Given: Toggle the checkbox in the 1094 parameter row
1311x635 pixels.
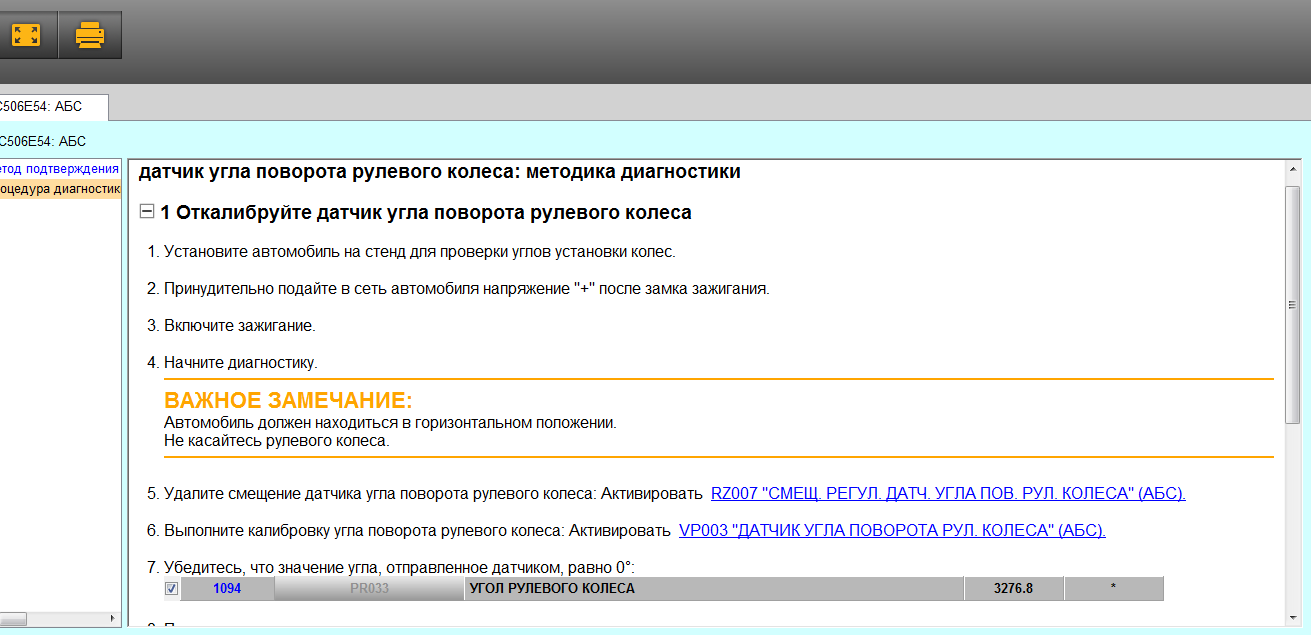Looking at the screenshot, I should coord(171,589).
